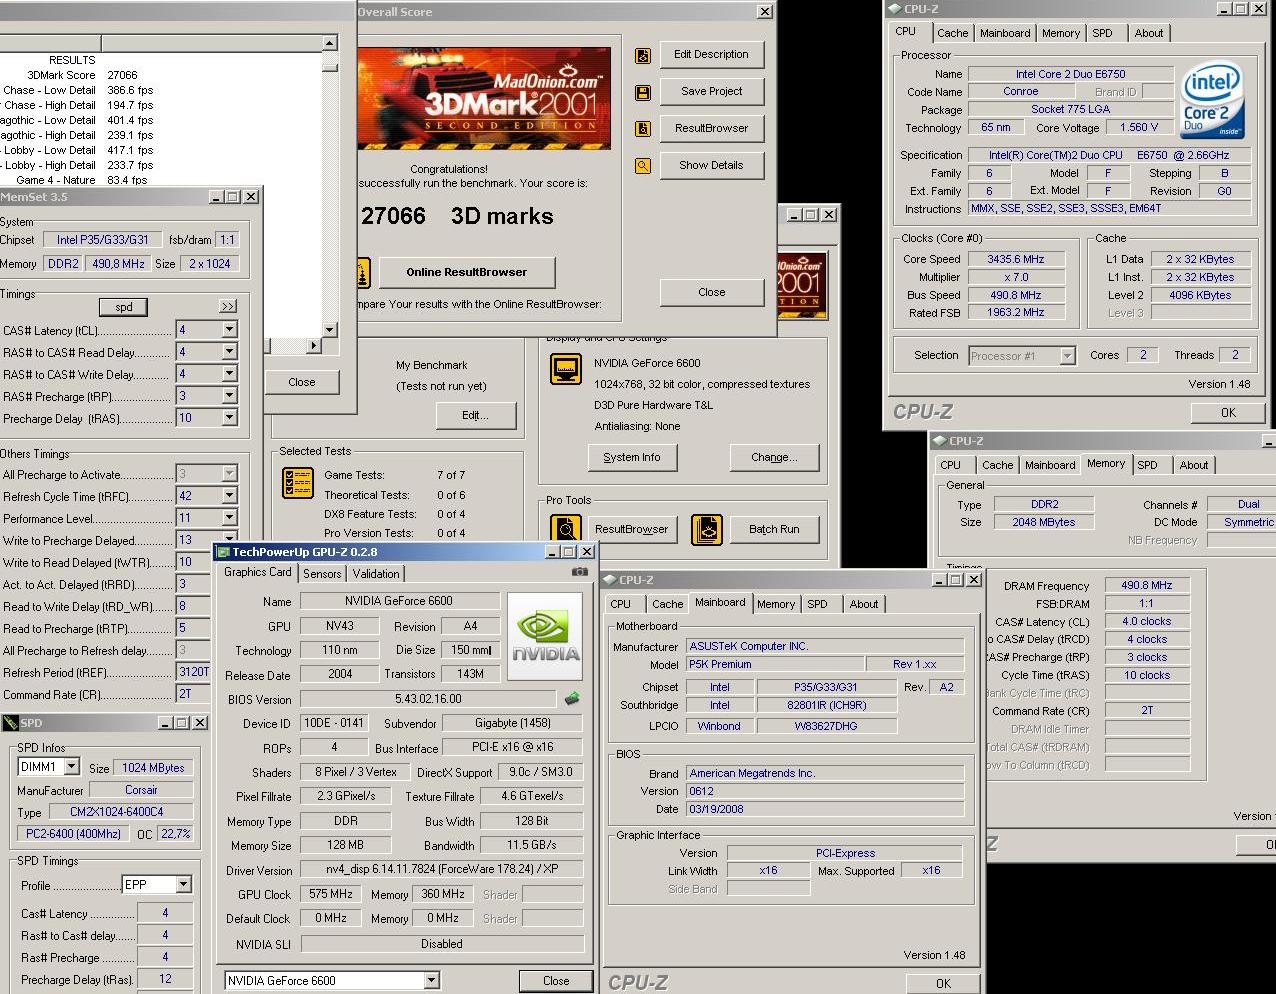Click the Save Project button
1276x994 pixels.
(x=711, y=92)
